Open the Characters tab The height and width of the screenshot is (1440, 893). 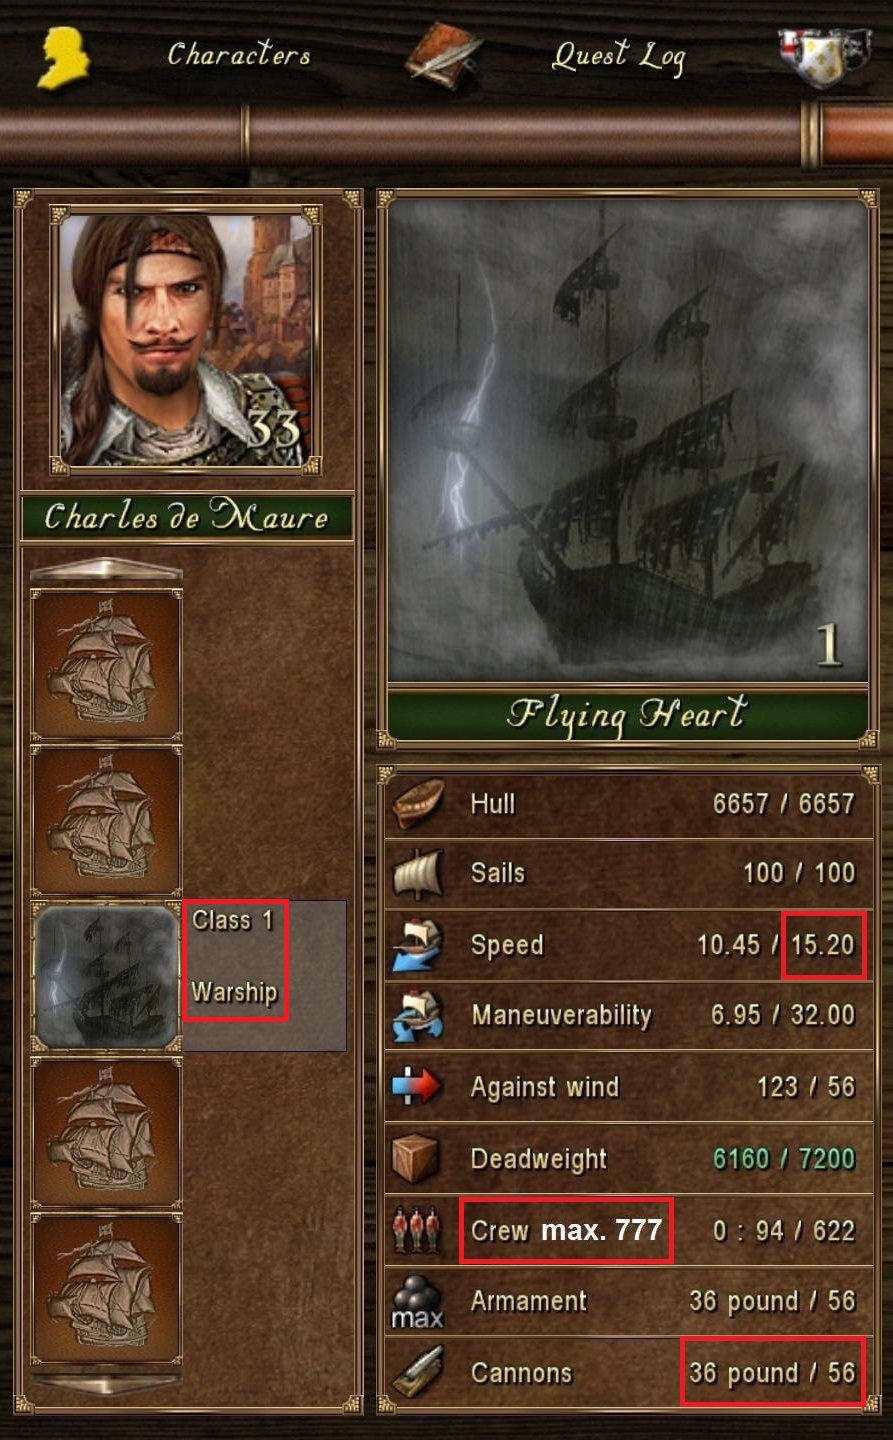click(239, 54)
